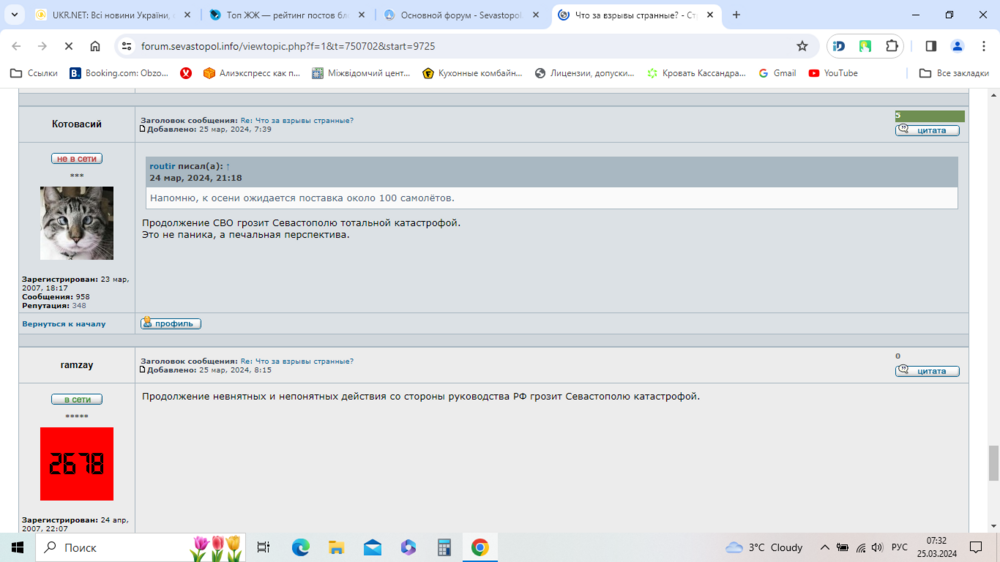Open the Лицензии, допуски bookmark

click(585, 73)
